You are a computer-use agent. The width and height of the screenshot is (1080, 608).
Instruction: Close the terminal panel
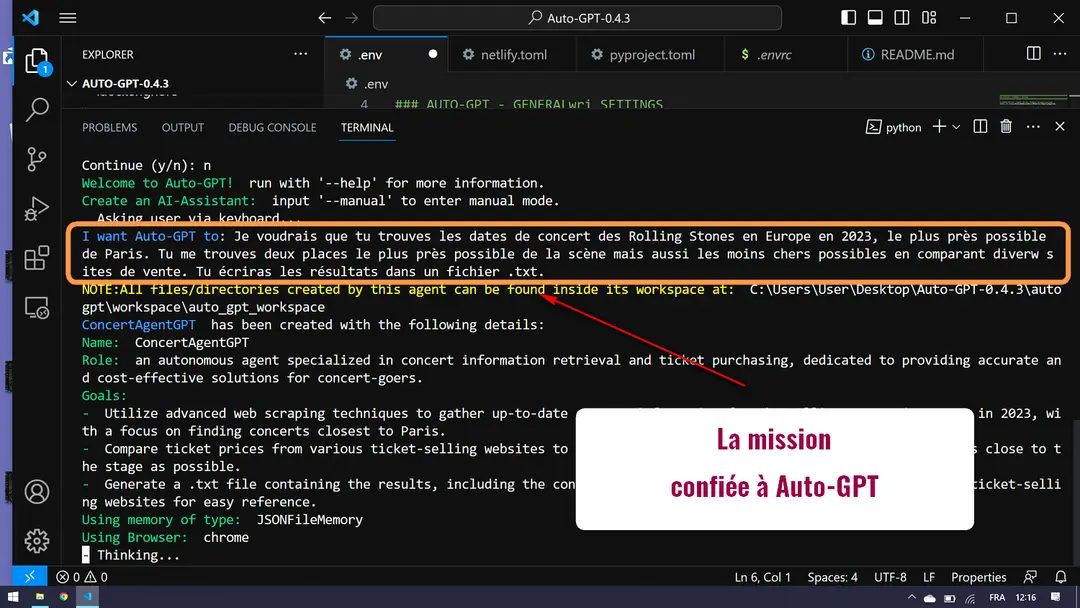1060,127
